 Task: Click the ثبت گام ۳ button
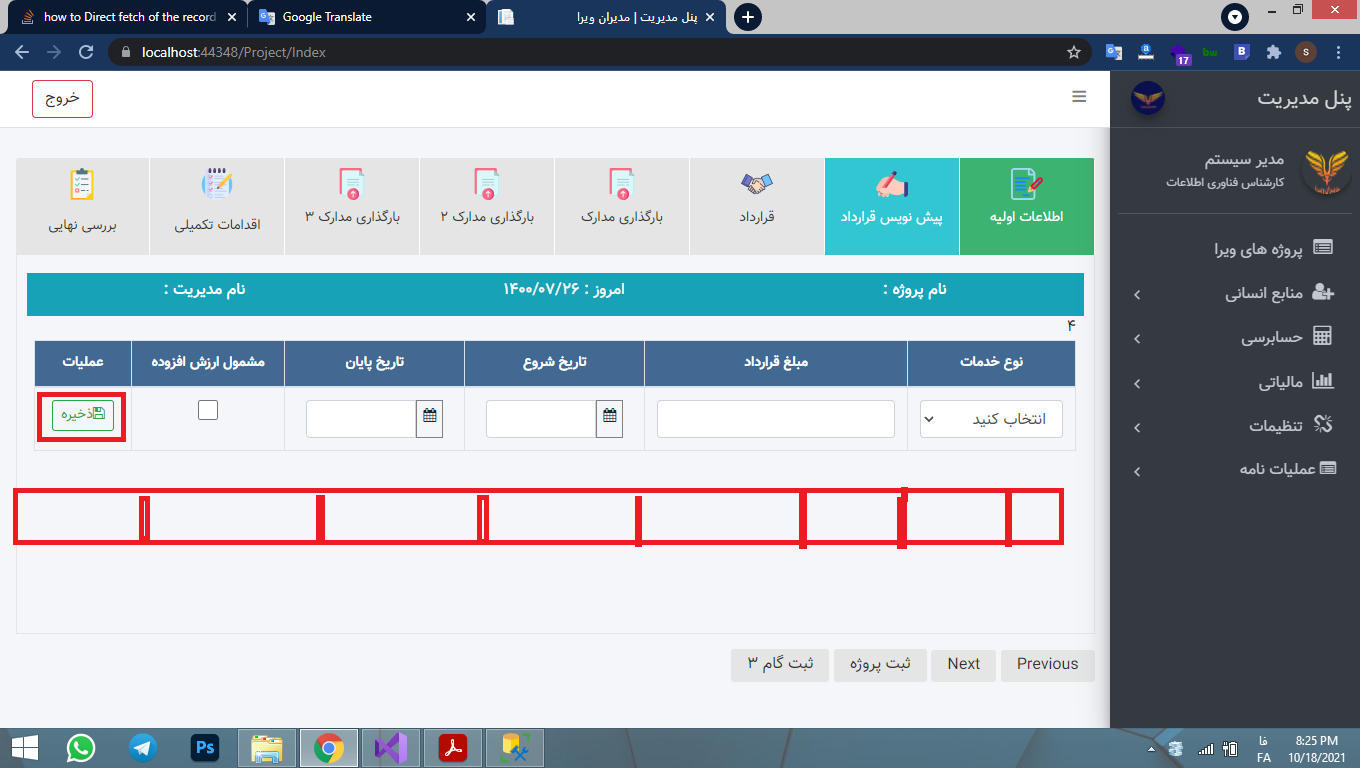[x=780, y=665]
